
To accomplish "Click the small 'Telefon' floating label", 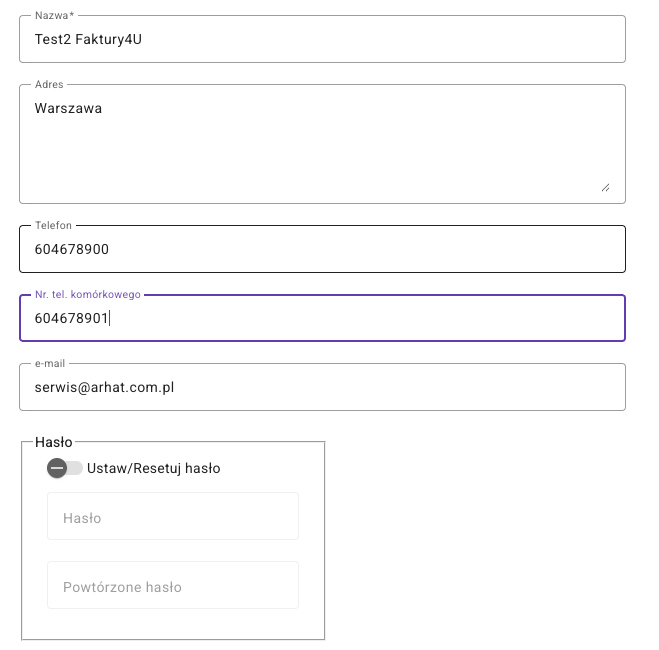I will tap(54, 226).
